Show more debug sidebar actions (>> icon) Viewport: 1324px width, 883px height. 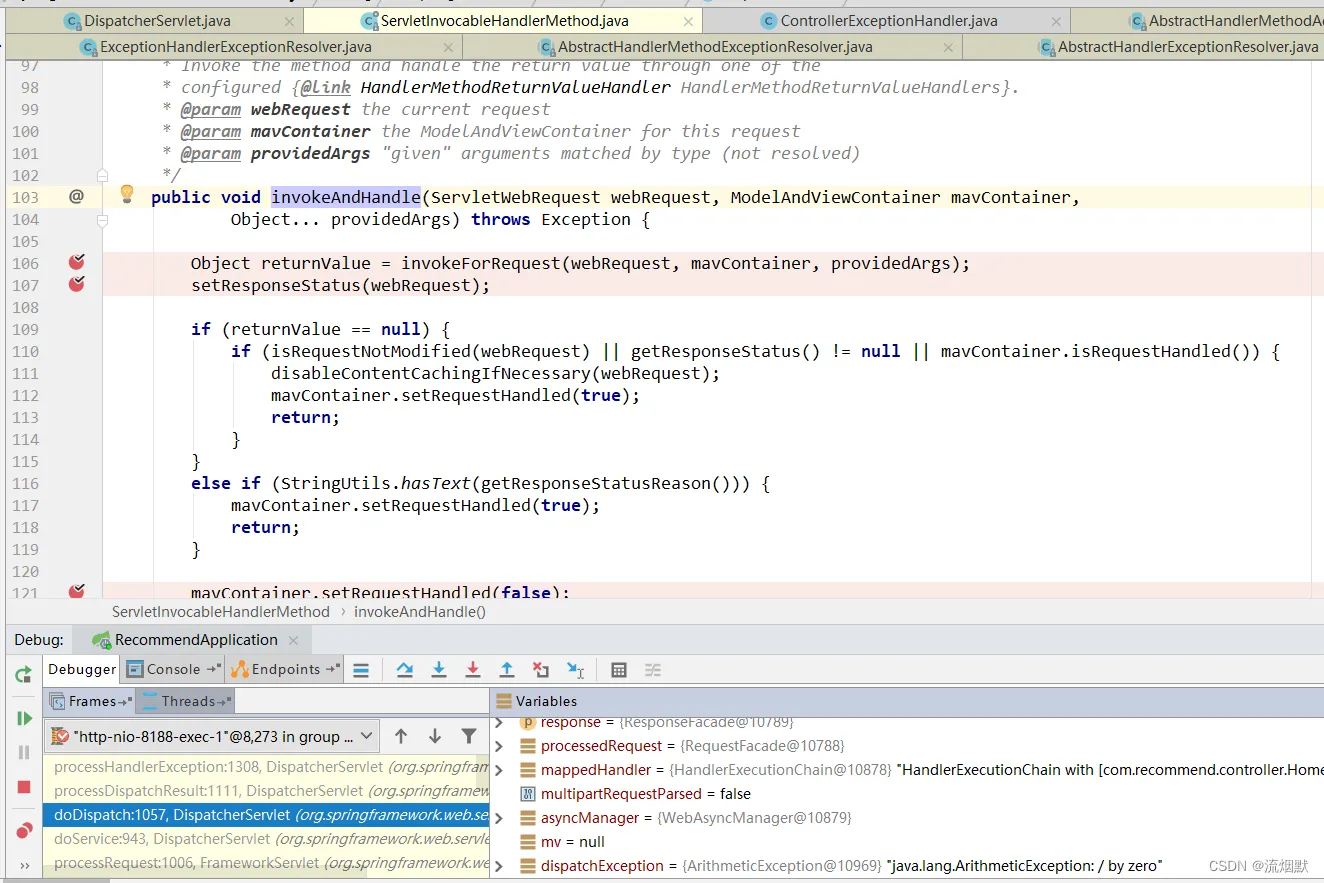pos(24,866)
